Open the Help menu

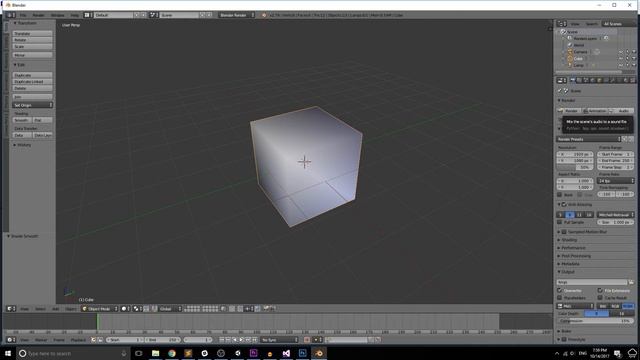tap(74, 15)
